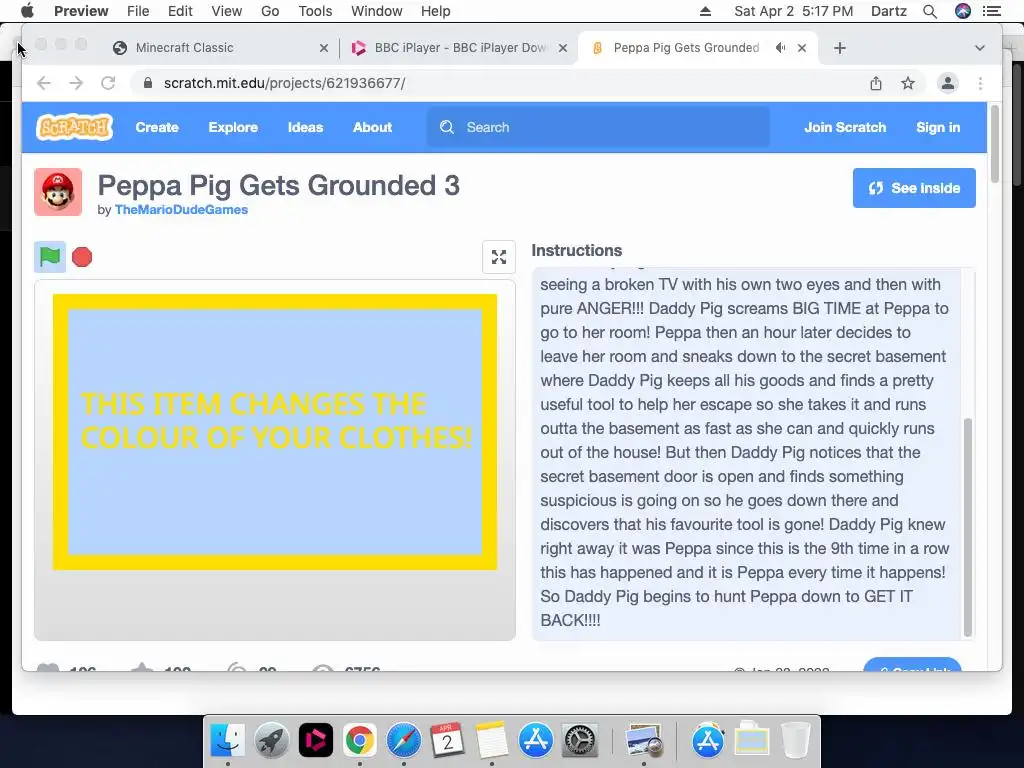The width and height of the screenshot is (1024, 768).
Task: Open the Edit menu
Action: pos(180,11)
